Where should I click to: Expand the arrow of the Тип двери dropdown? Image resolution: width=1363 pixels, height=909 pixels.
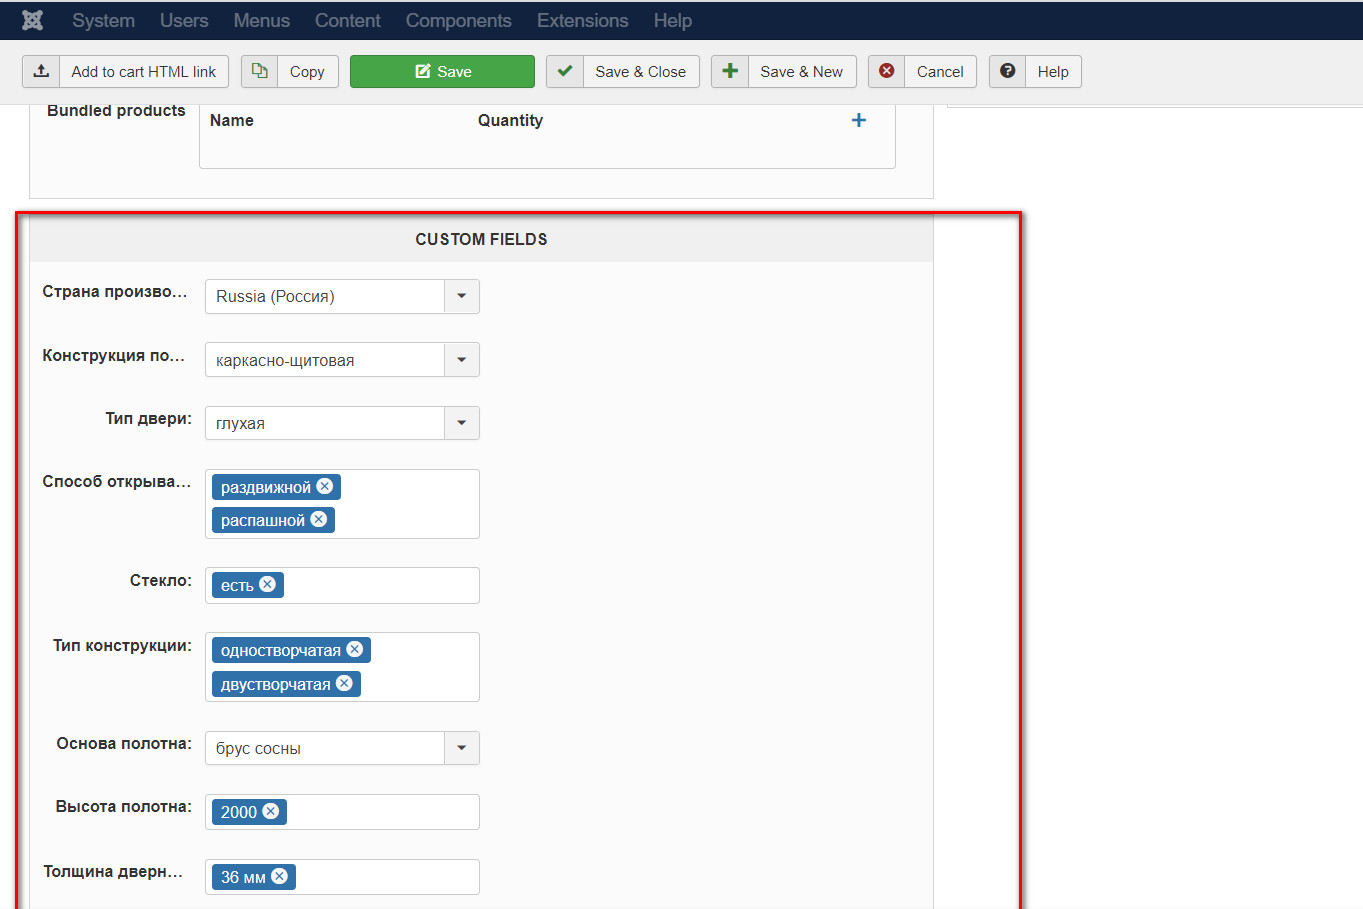tap(462, 423)
